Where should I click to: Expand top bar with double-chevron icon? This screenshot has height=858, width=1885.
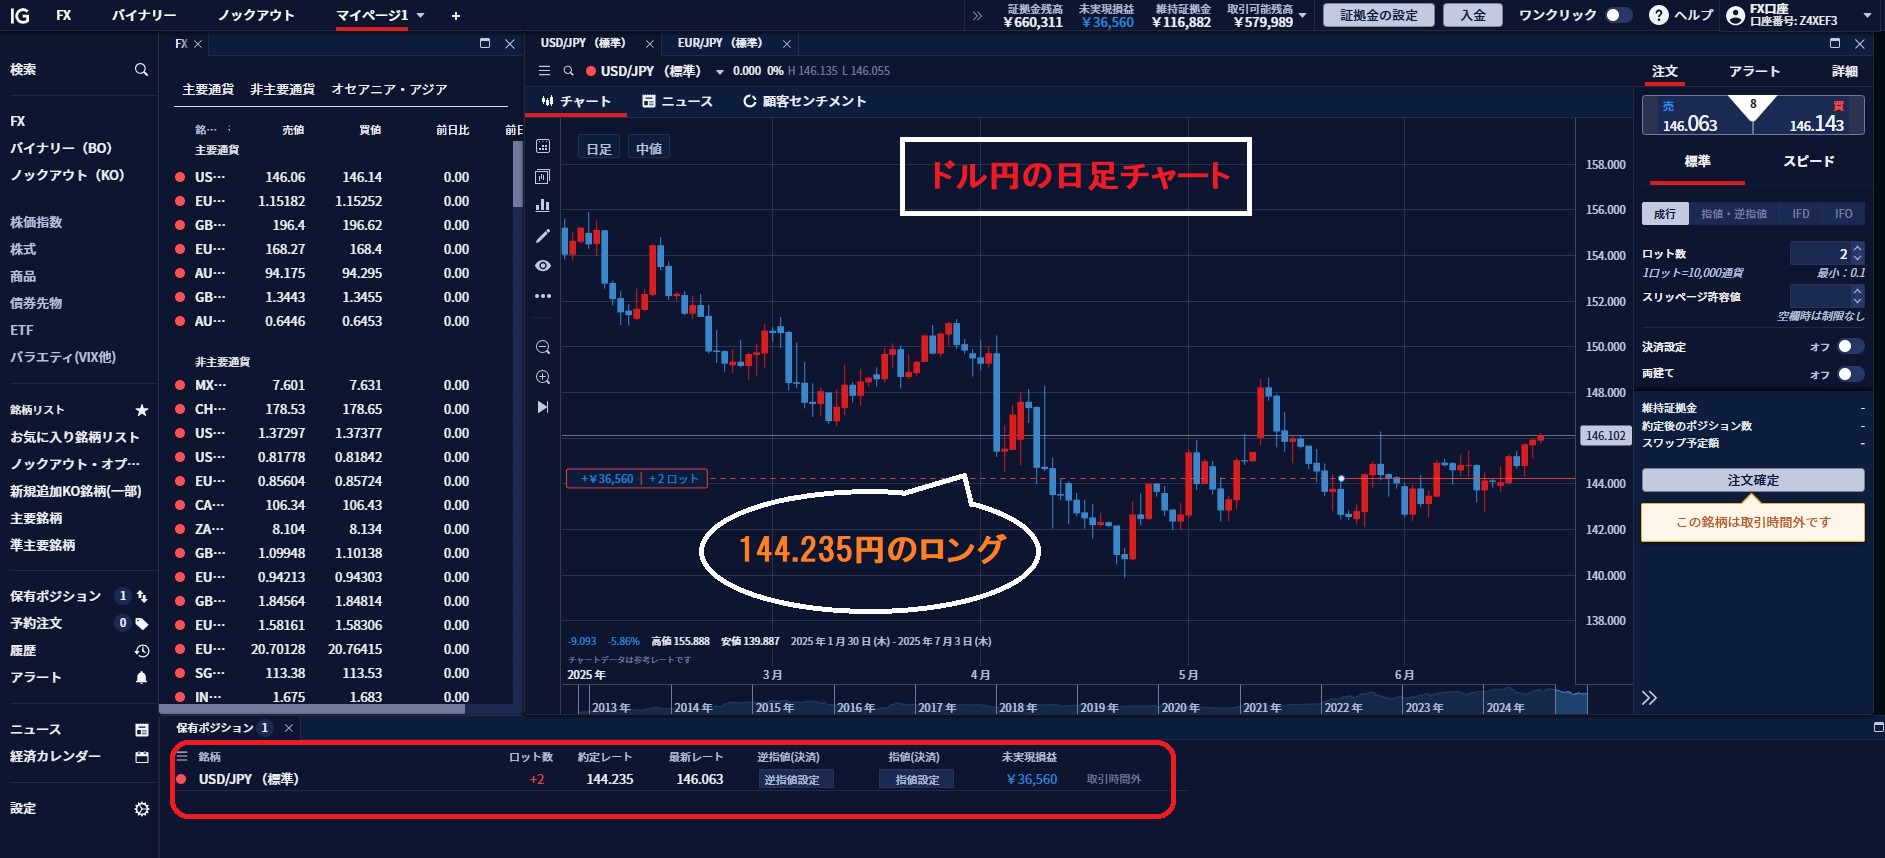click(x=978, y=16)
